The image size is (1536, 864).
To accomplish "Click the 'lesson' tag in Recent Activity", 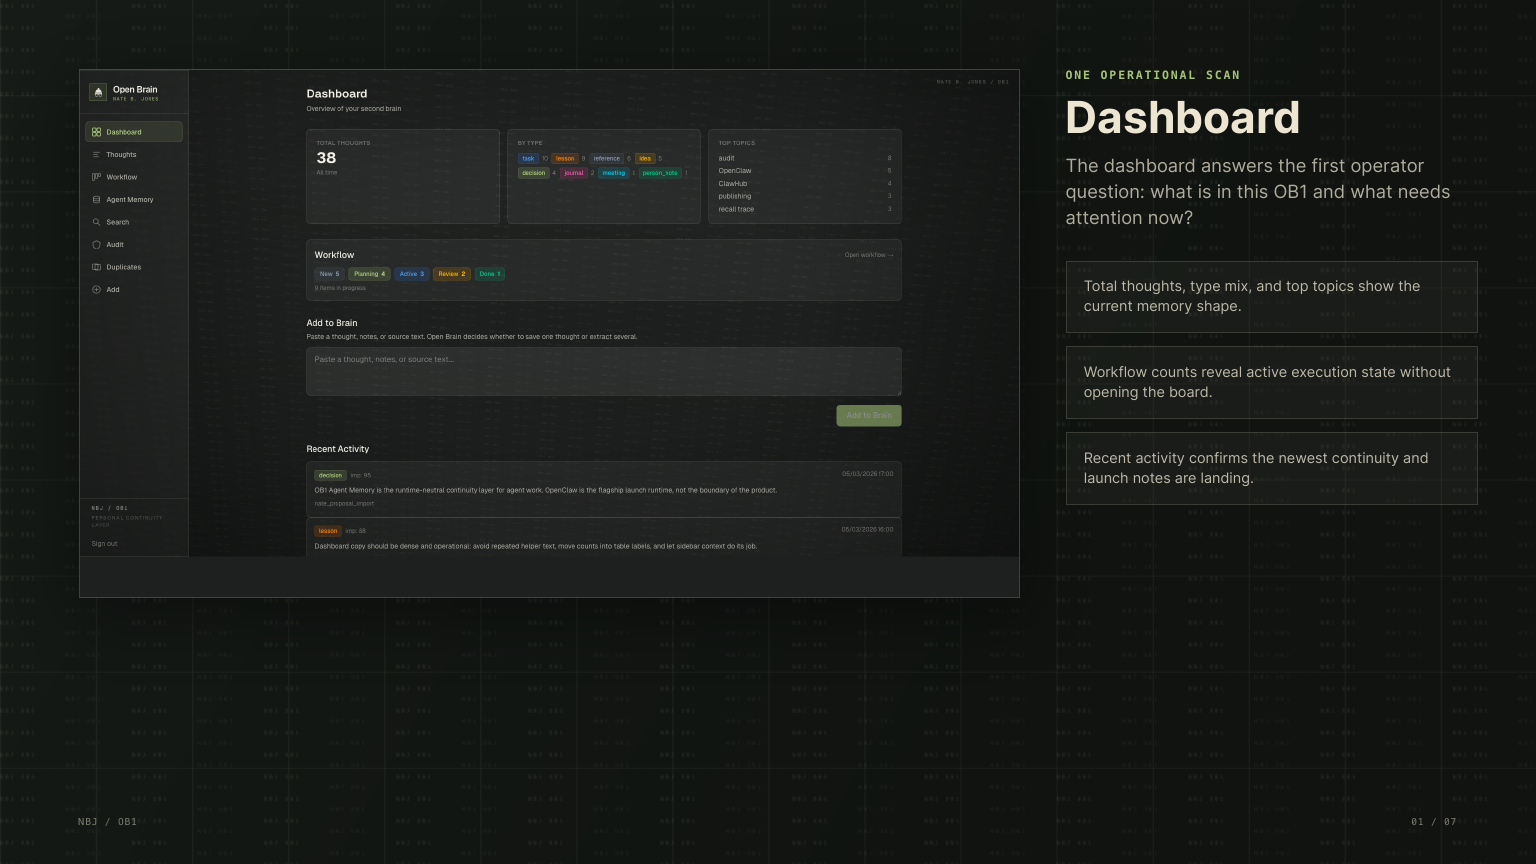I will point(328,531).
